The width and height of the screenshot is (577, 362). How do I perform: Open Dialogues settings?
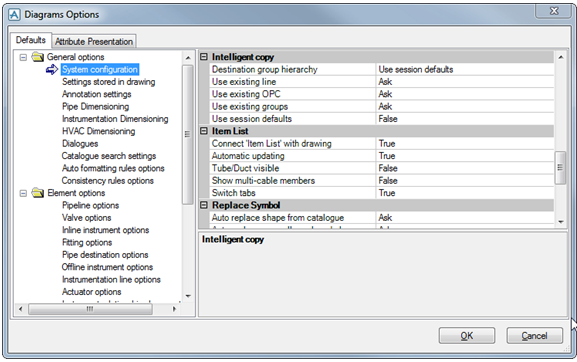click(80, 143)
